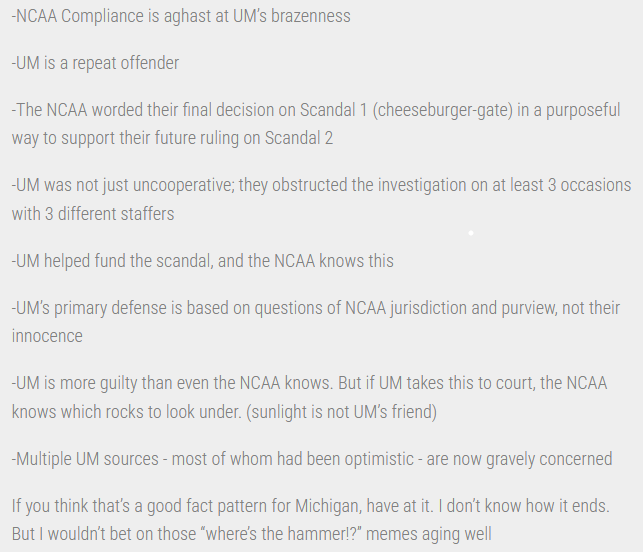Click the line about NCAA Compliance being aghast

click(x=181, y=16)
